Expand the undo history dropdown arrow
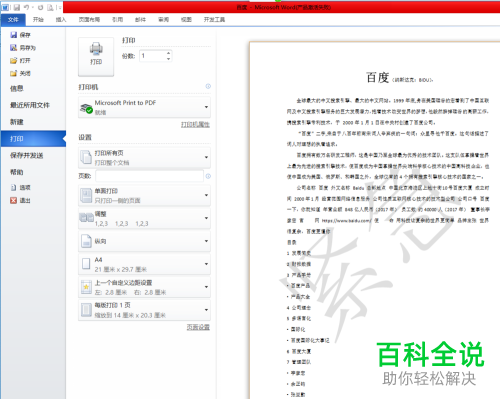This screenshot has height=399, width=500. point(33,7)
